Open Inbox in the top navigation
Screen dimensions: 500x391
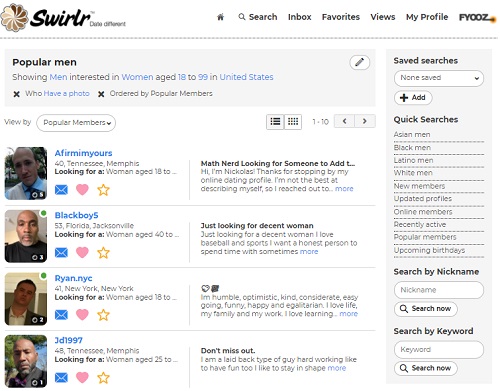(x=300, y=17)
